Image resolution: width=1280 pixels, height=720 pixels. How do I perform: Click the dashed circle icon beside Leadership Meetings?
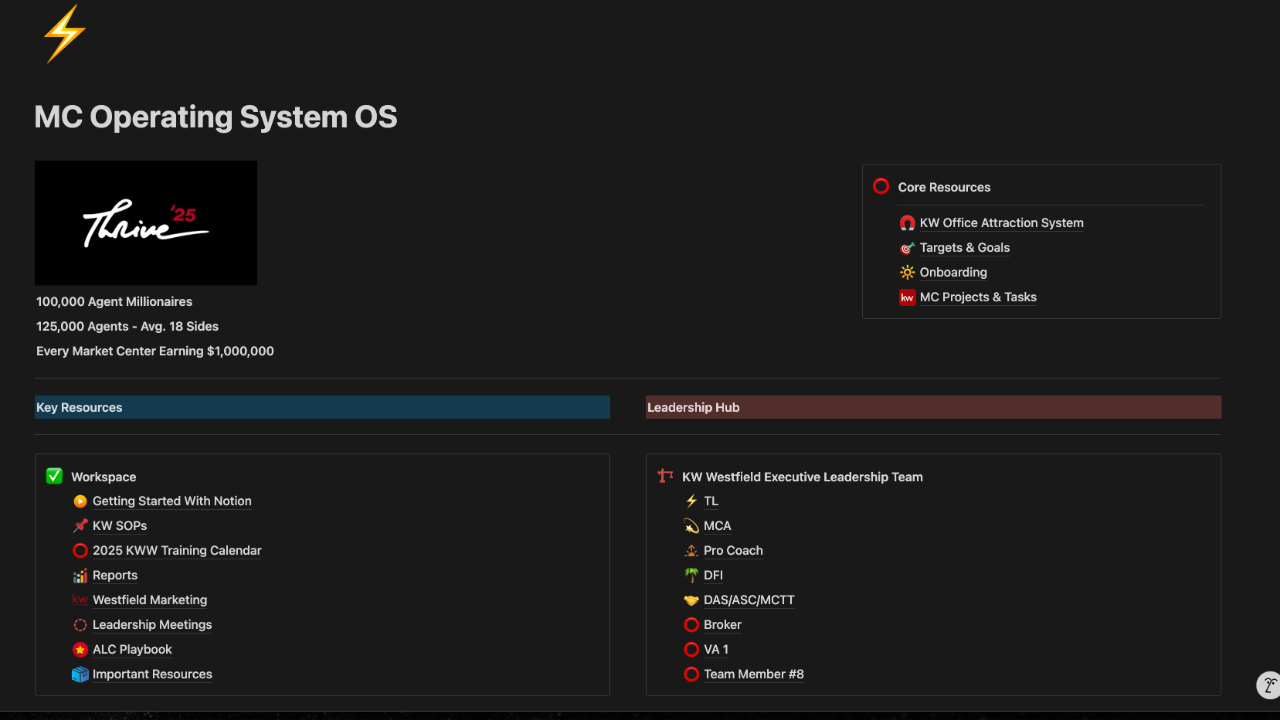pyautogui.click(x=80, y=625)
